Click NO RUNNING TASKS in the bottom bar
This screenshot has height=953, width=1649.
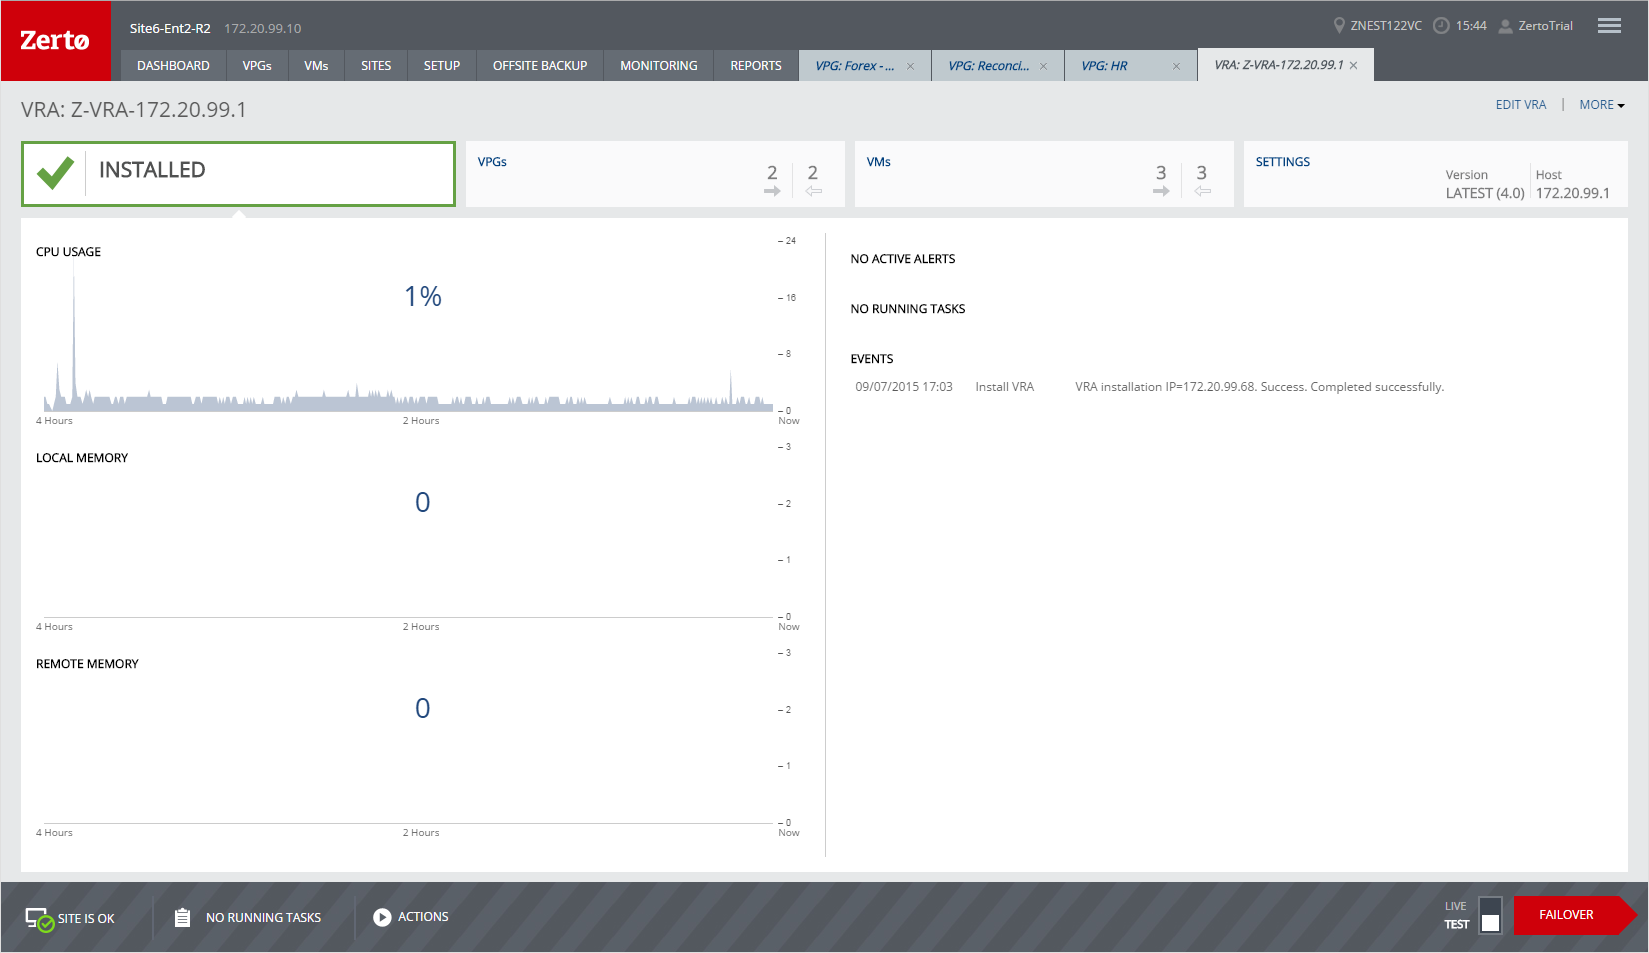pos(263,918)
